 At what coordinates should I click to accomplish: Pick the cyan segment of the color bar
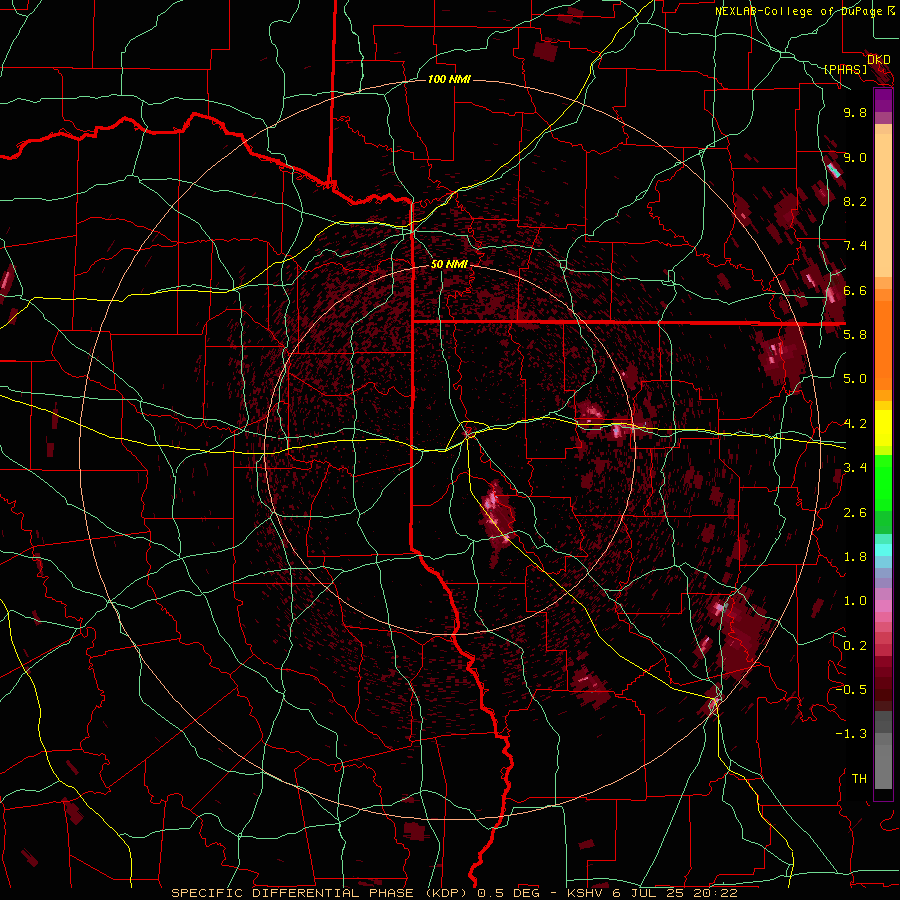pyautogui.click(x=883, y=549)
